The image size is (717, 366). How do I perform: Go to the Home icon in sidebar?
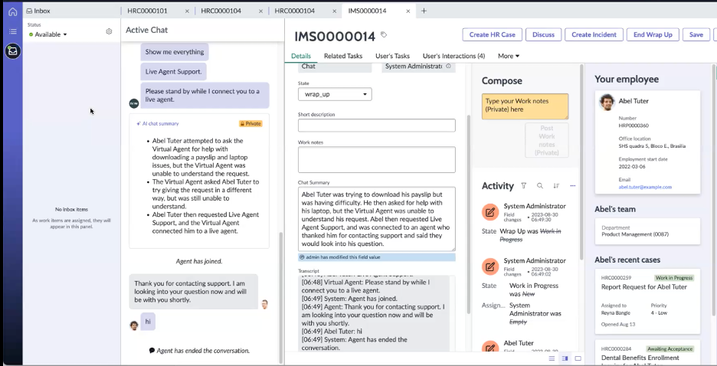[x=13, y=12]
